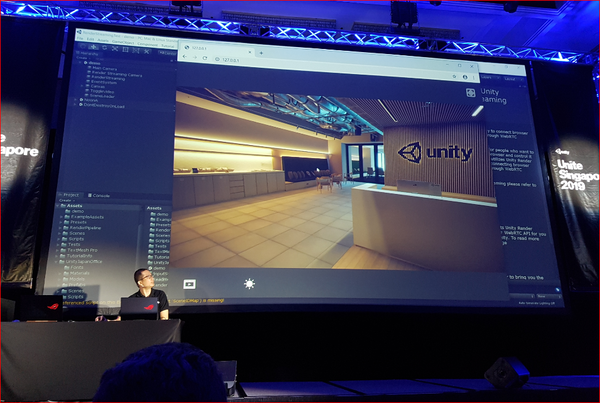Open browser profile avatar
The height and width of the screenshot is (403, 600).
(x=465, y=77)
